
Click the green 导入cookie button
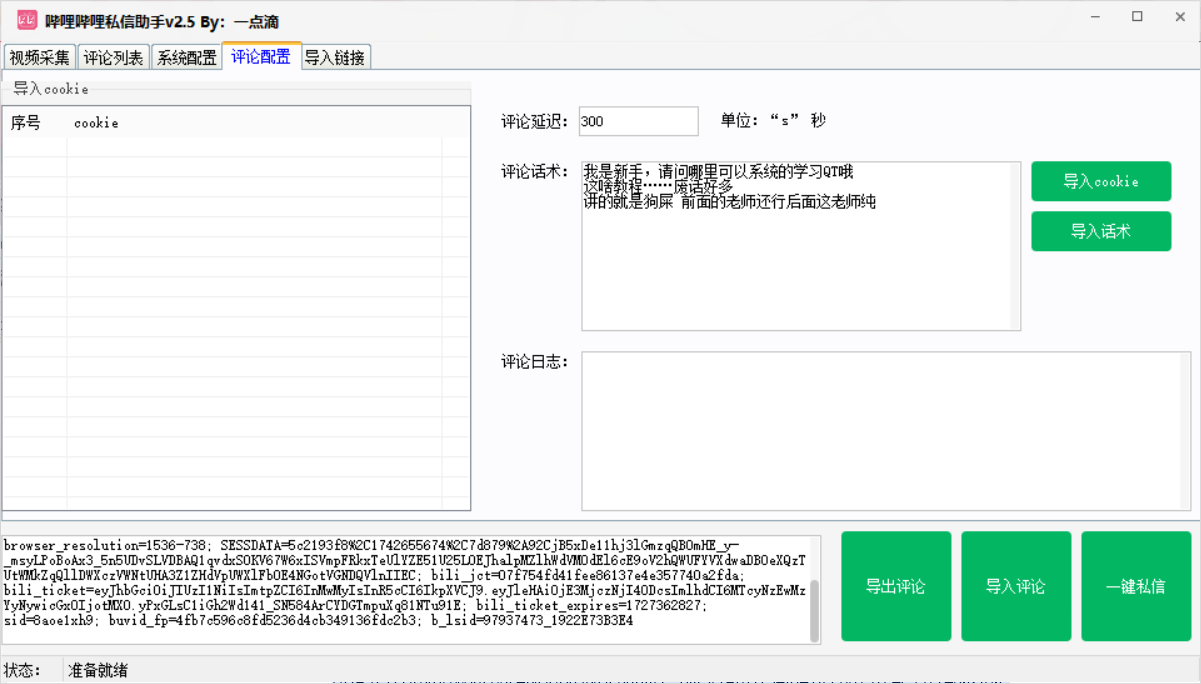point(1101,181)
